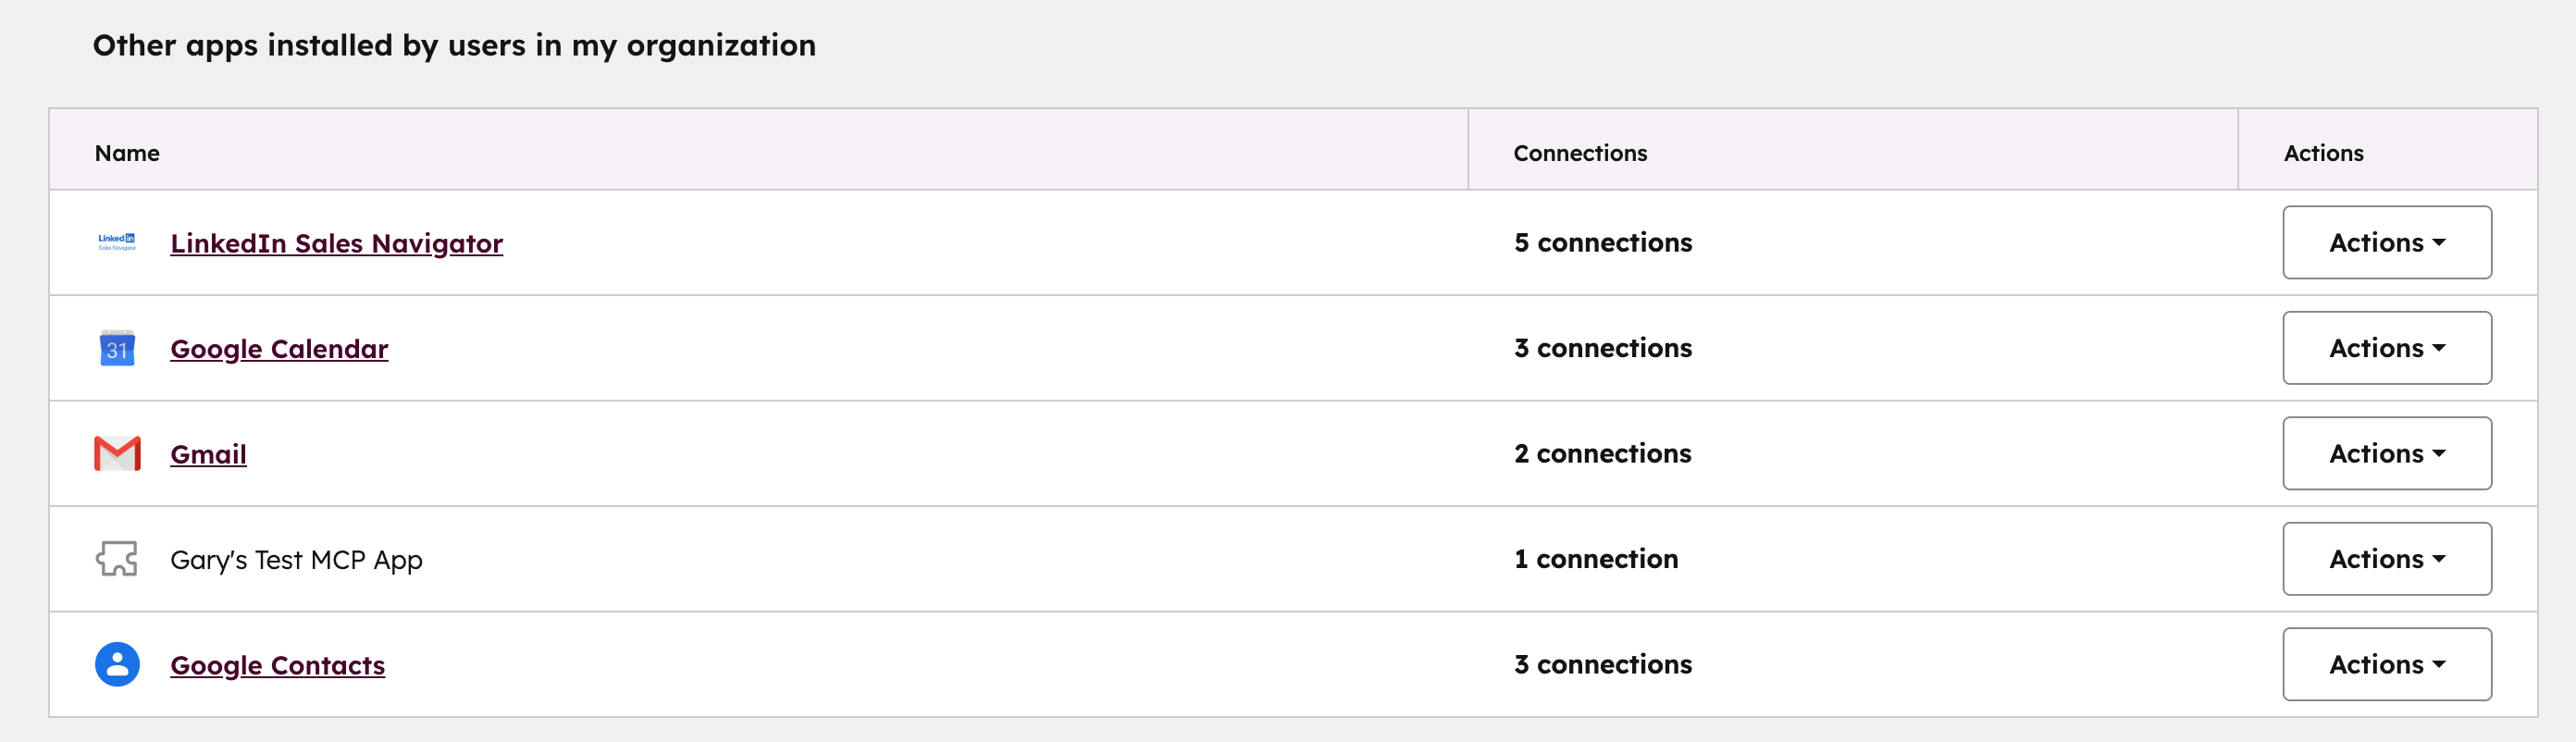Viewport: 2576px width, 742px height.
Task: Click the 5 connections text for LinkedIn Sales Navigator
Action: [x=1603, y=242]
